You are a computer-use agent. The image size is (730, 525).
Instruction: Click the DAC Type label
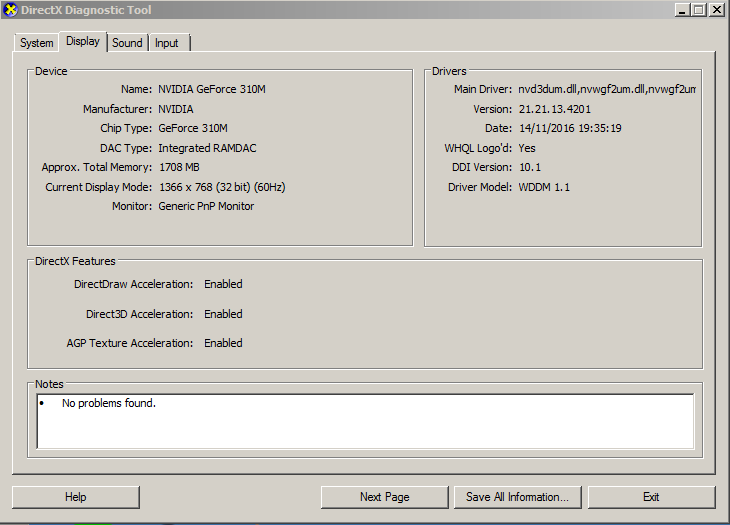126,148
